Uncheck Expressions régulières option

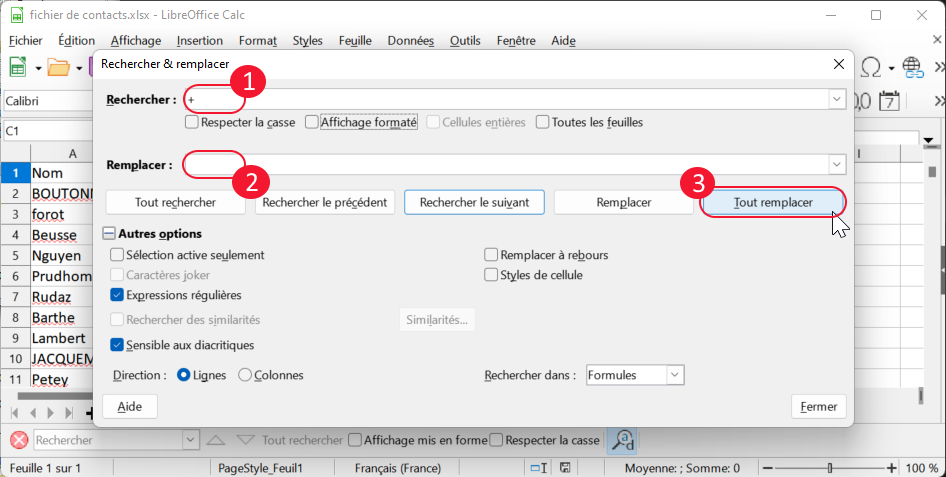[x=118, y=295]
